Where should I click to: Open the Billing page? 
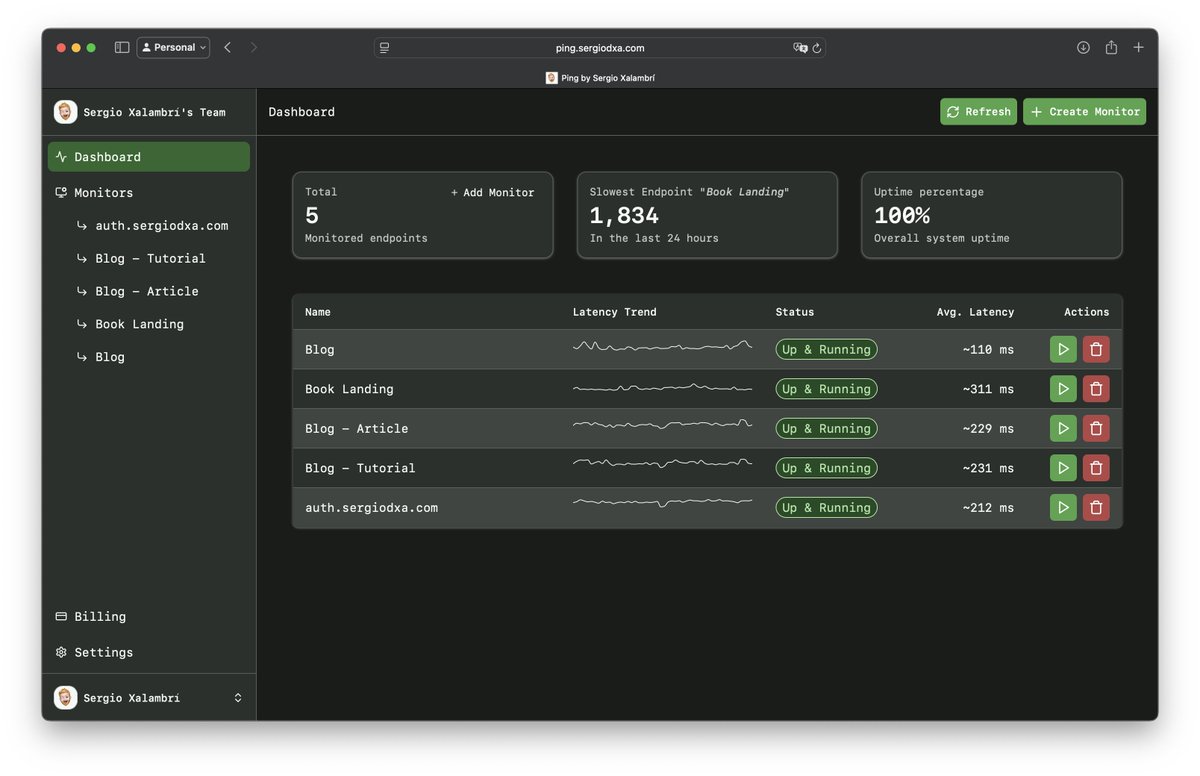click(149, 617)
